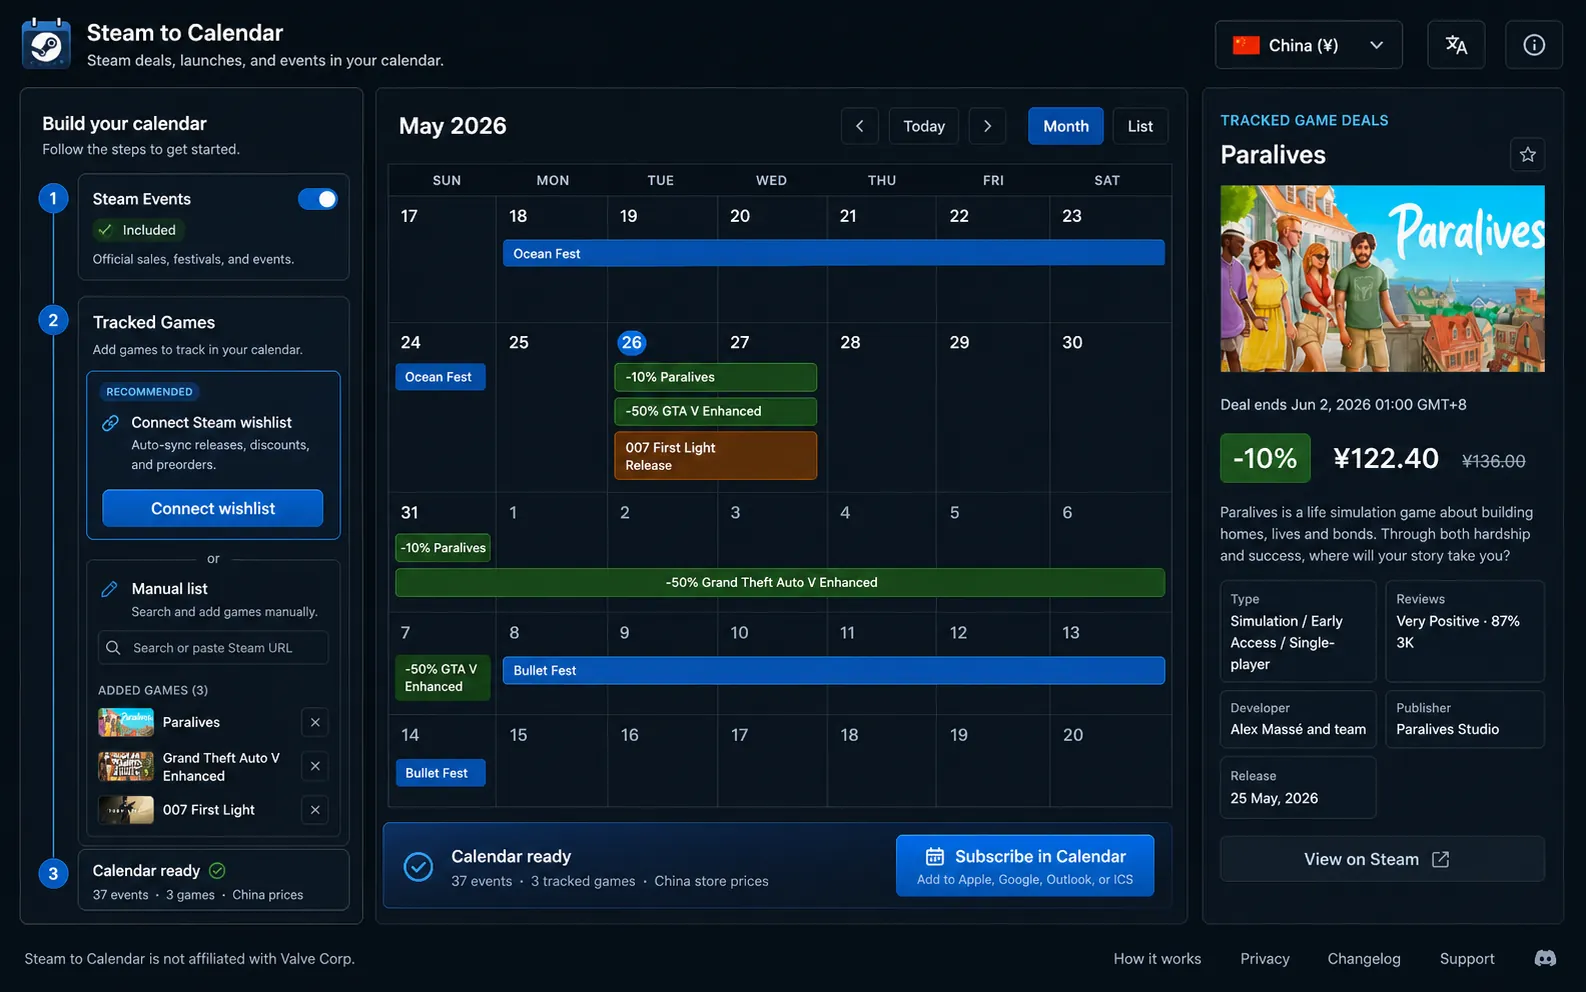Open View on Steam link
This screenshot has width=1586, height=992.
pyautogui.click(x=1382, y=859)
